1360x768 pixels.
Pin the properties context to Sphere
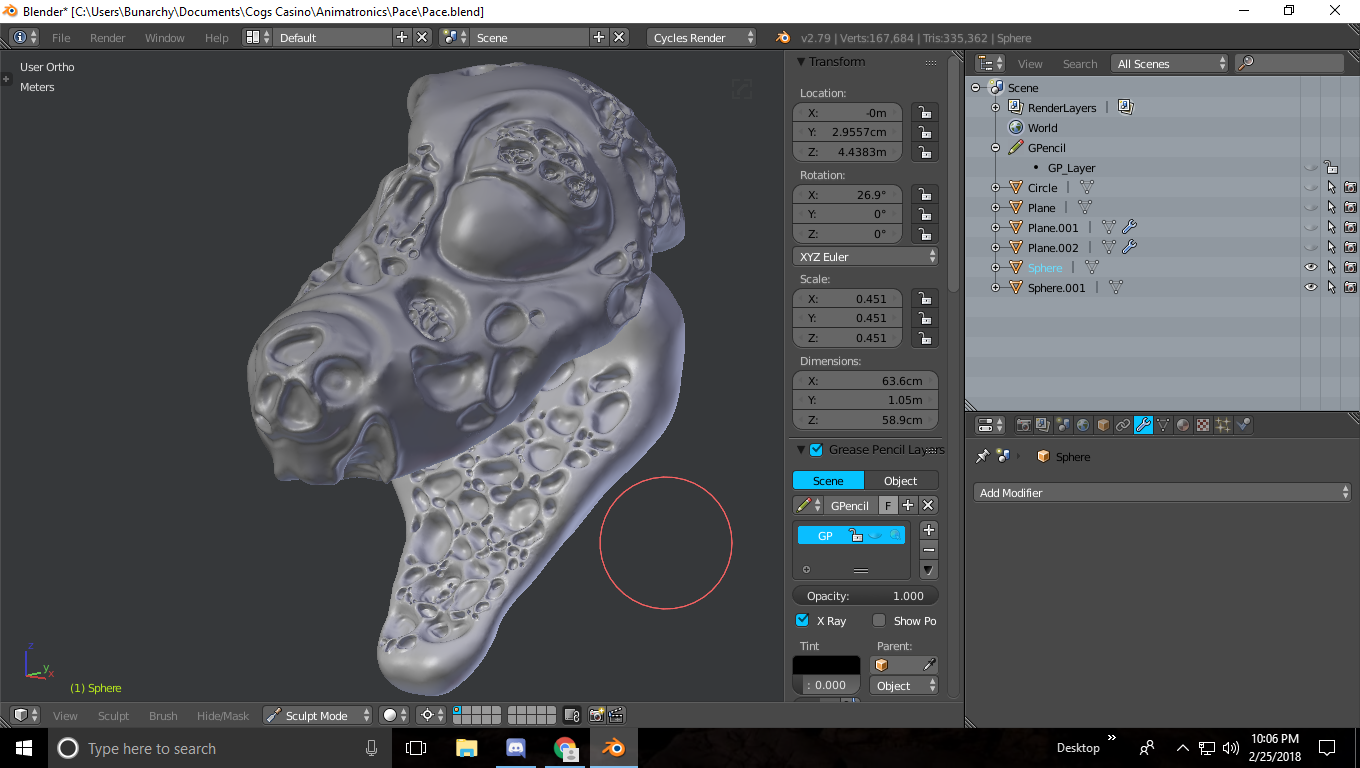(x=982, y=456)
